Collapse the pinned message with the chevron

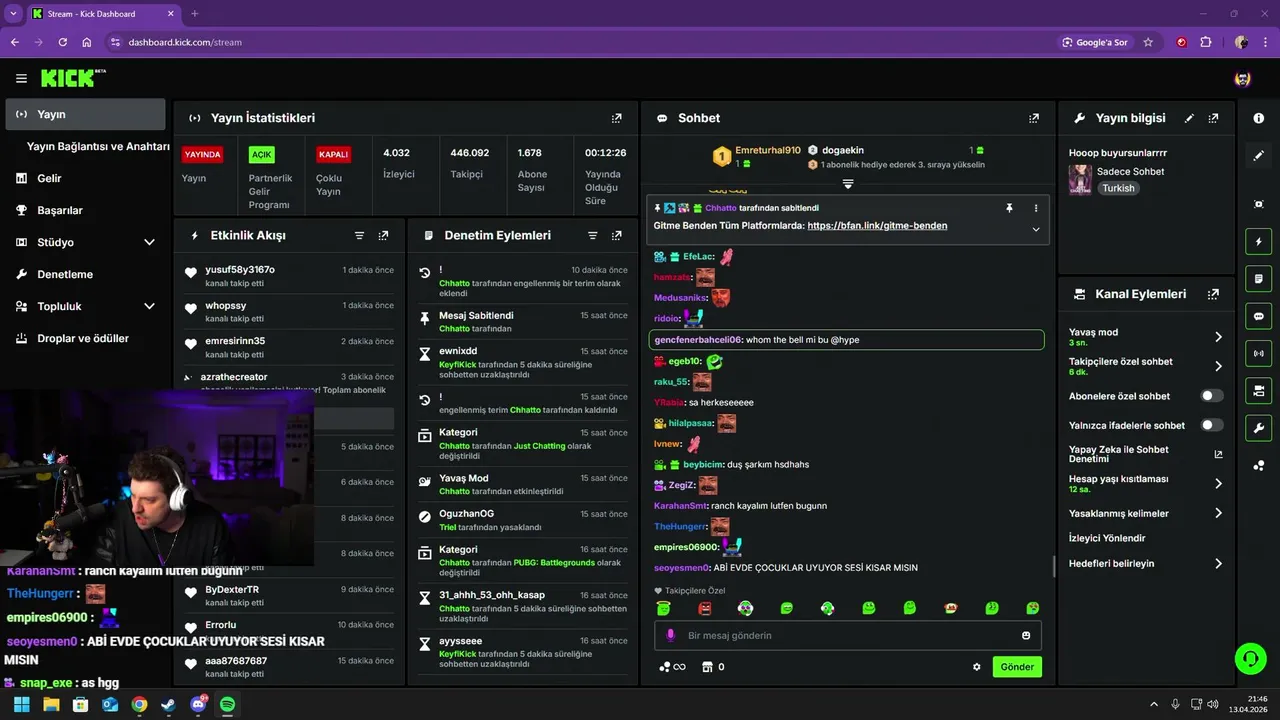[1036, 229]
